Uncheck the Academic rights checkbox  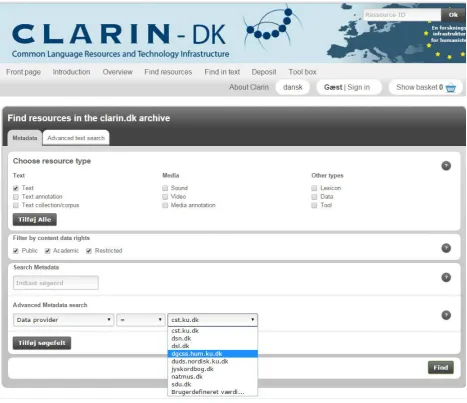tap(47, 251)
